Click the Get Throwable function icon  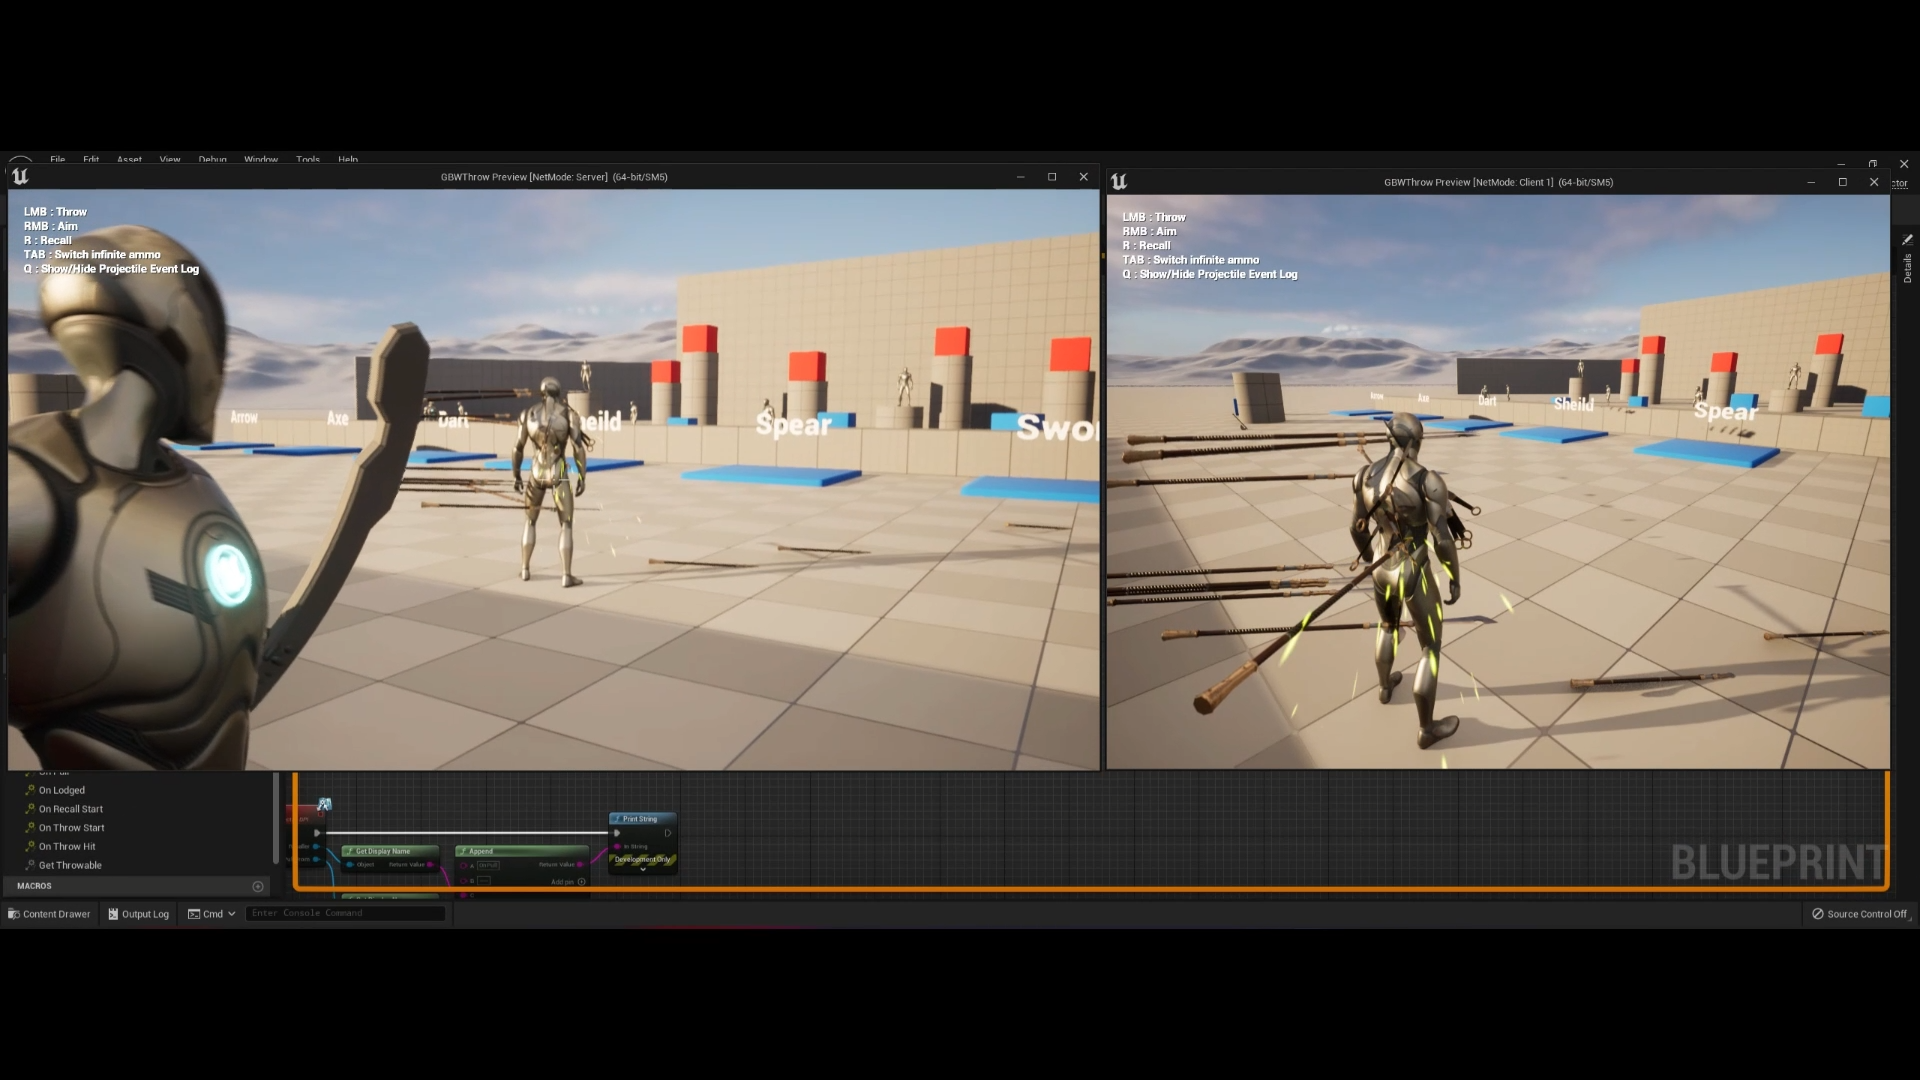[30, 865]
